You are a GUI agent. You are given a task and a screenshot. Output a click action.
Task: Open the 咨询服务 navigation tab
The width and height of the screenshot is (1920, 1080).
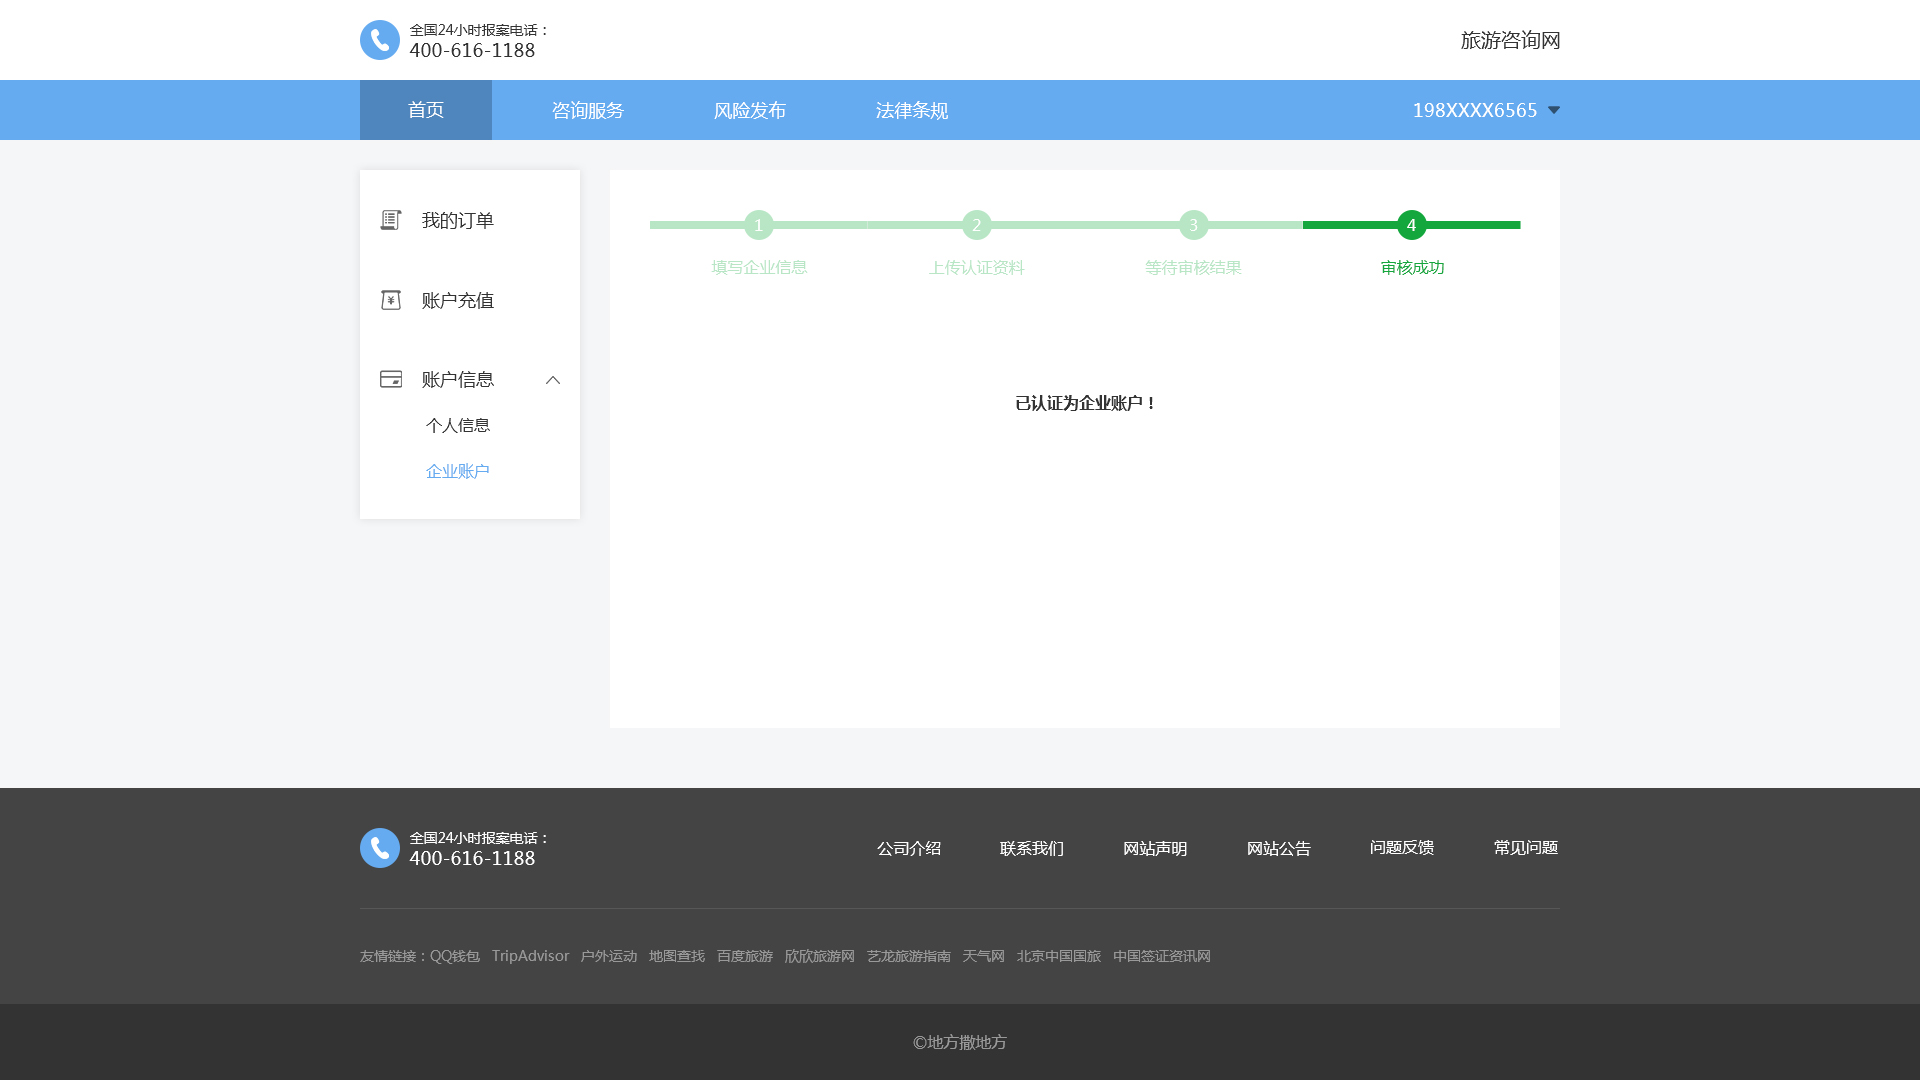(588, 110)
